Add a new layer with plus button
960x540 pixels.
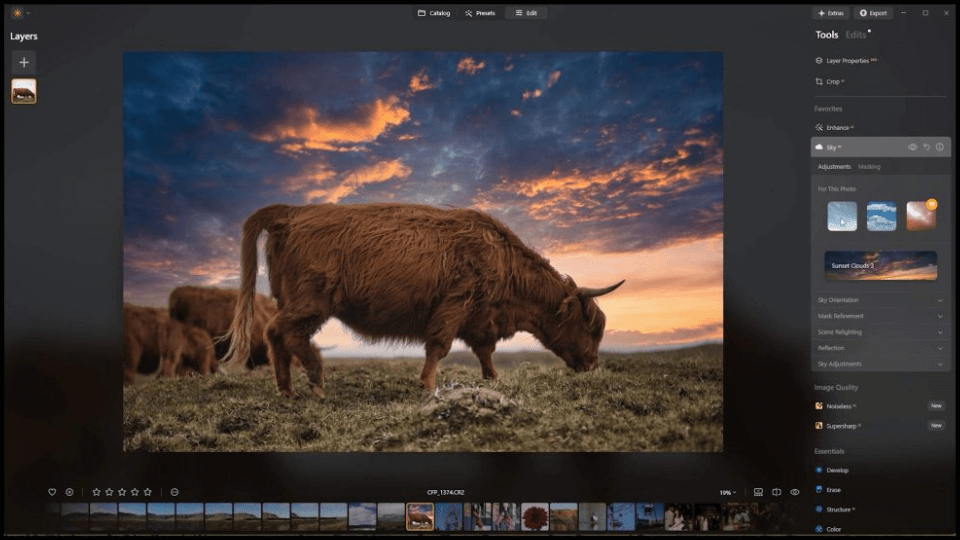[x=24, y=62]
